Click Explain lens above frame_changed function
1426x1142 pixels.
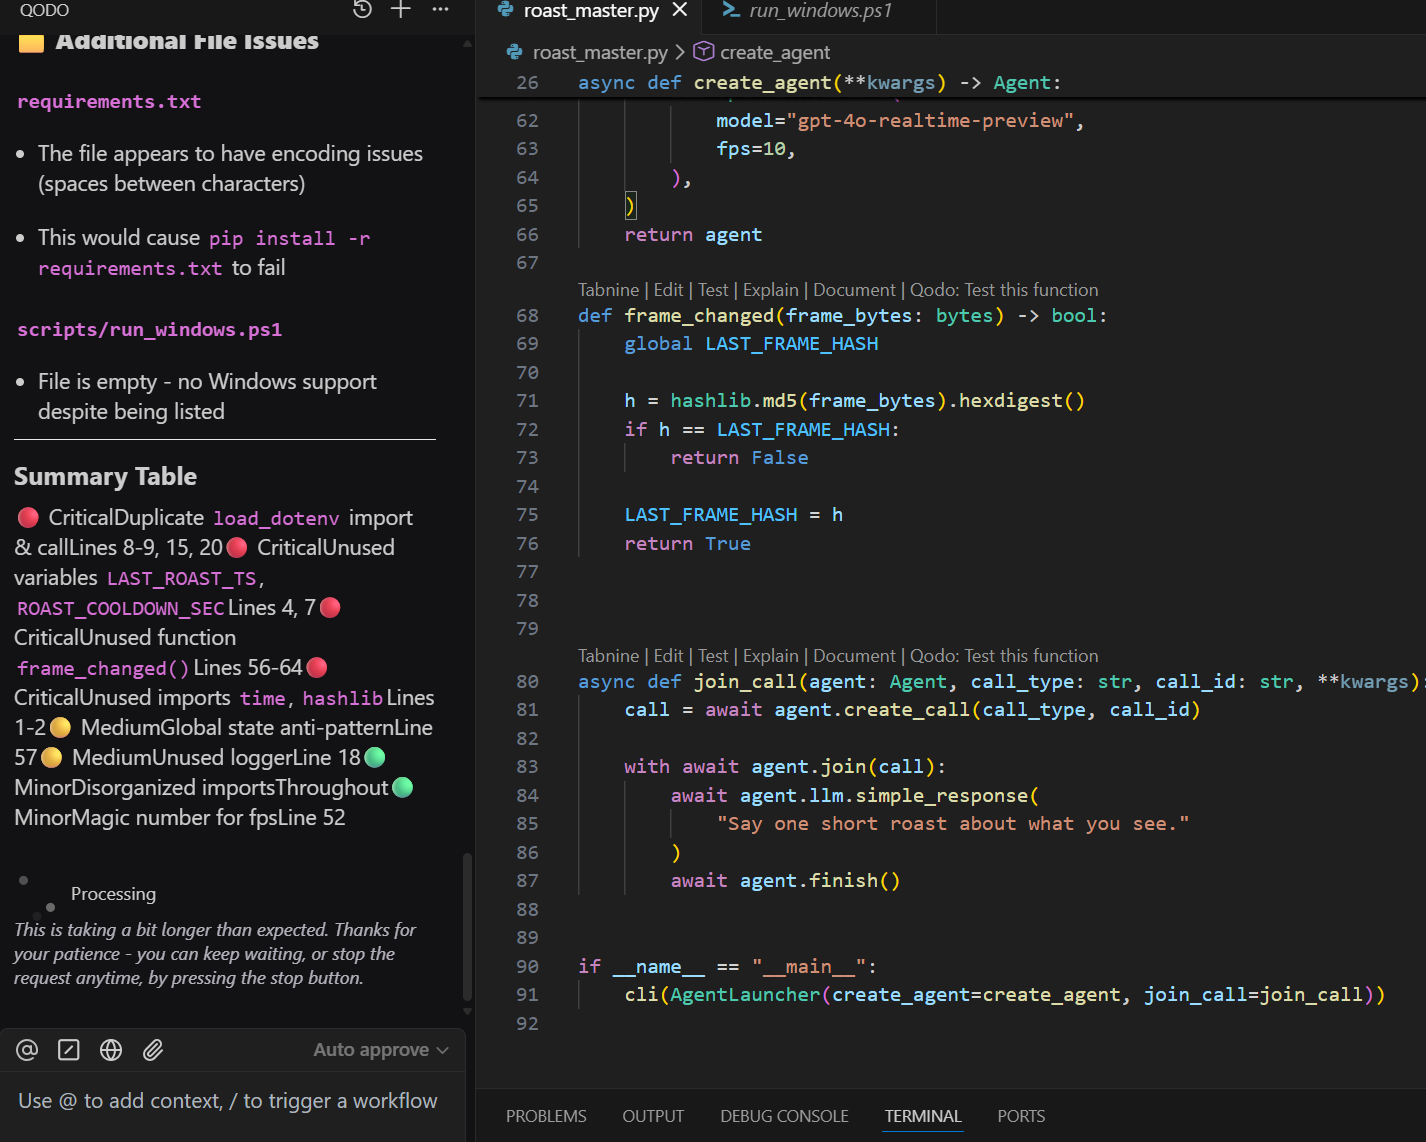(771, 290)
